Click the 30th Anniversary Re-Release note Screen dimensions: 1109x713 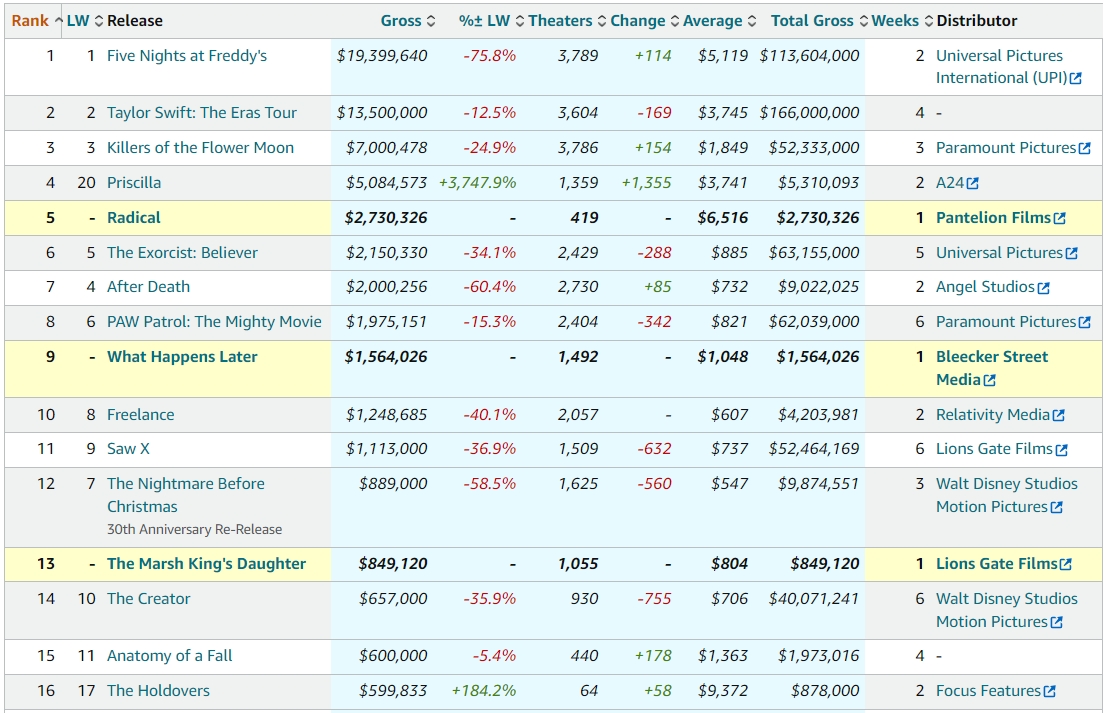click(194, 530)
